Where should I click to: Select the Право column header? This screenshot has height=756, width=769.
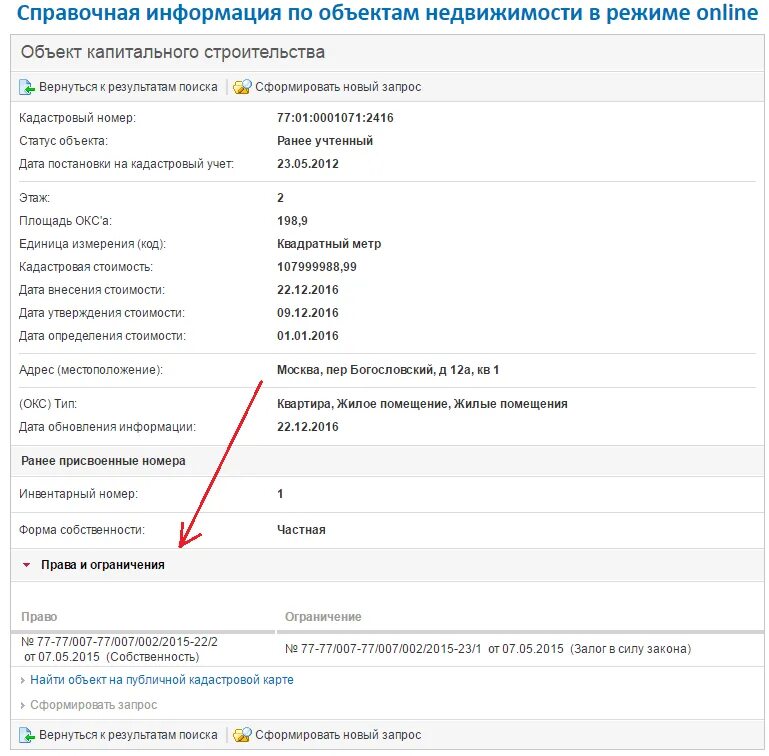[39, 617]
